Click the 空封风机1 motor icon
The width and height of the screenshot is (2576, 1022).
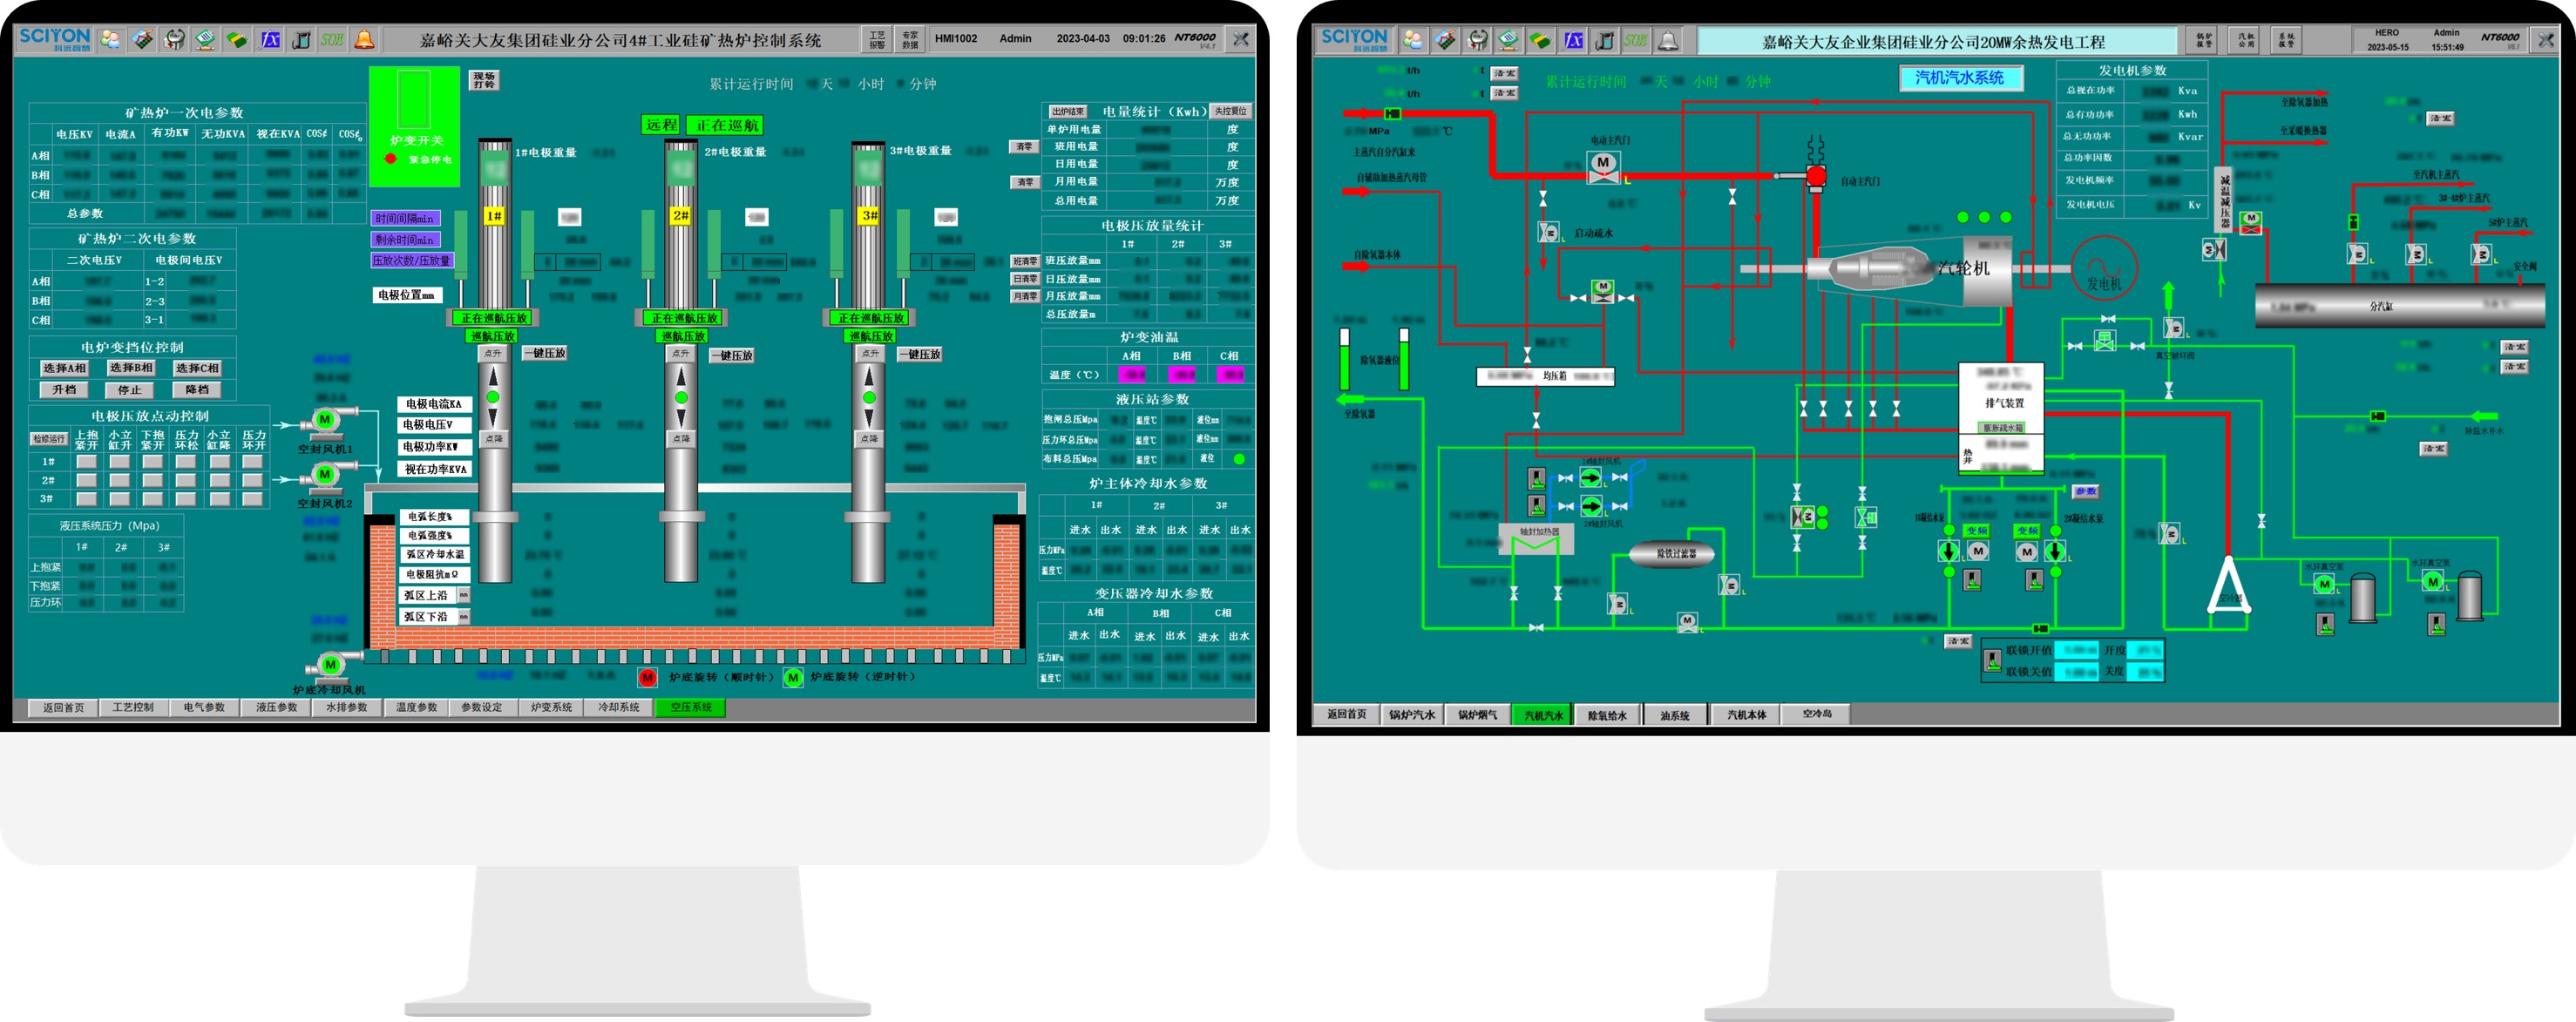[325, 420]
